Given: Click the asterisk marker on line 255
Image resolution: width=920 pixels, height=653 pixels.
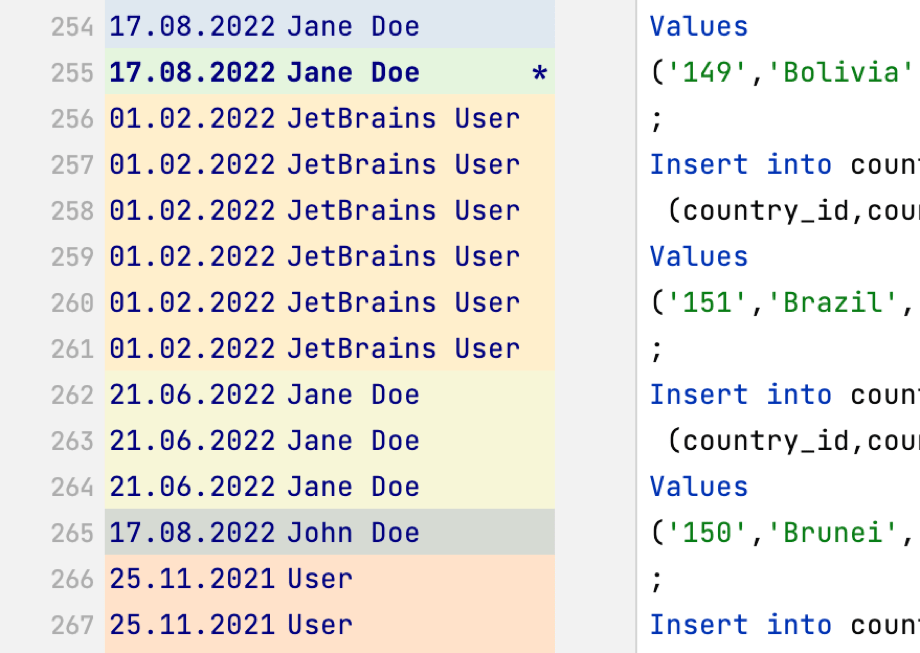Looking at the screenshot, I should point(541,74).
